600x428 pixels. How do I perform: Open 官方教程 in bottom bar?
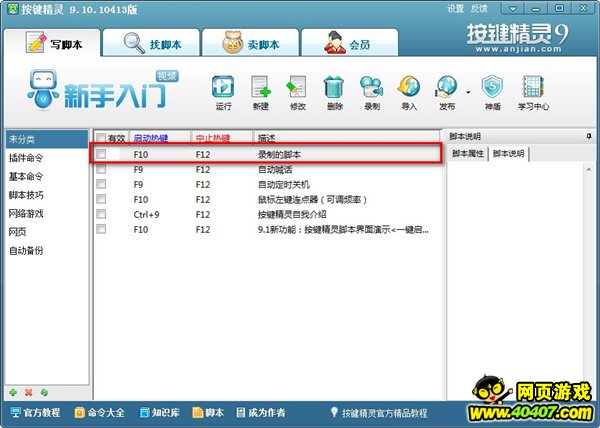tap(35, 412)
